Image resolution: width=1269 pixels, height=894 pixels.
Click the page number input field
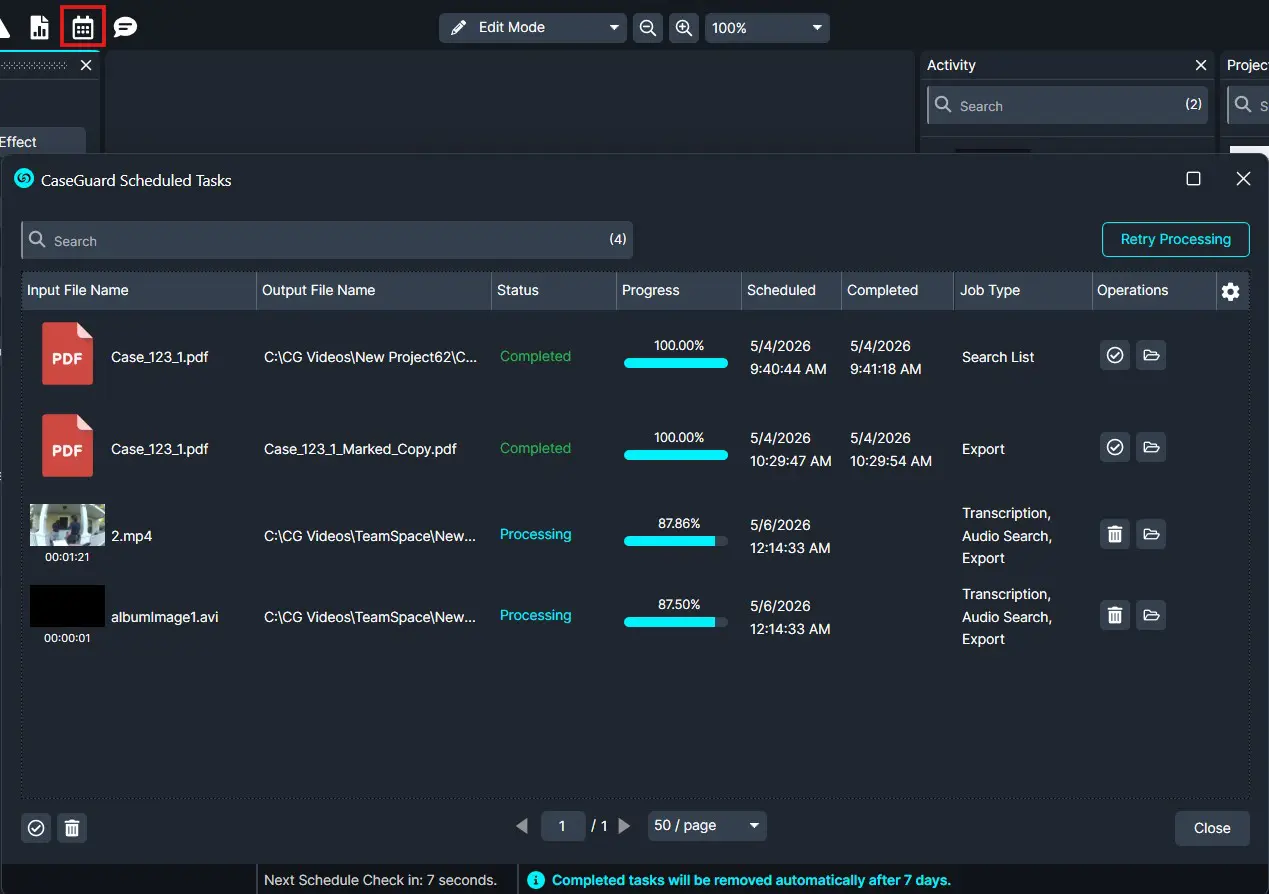tap(563, 826)
